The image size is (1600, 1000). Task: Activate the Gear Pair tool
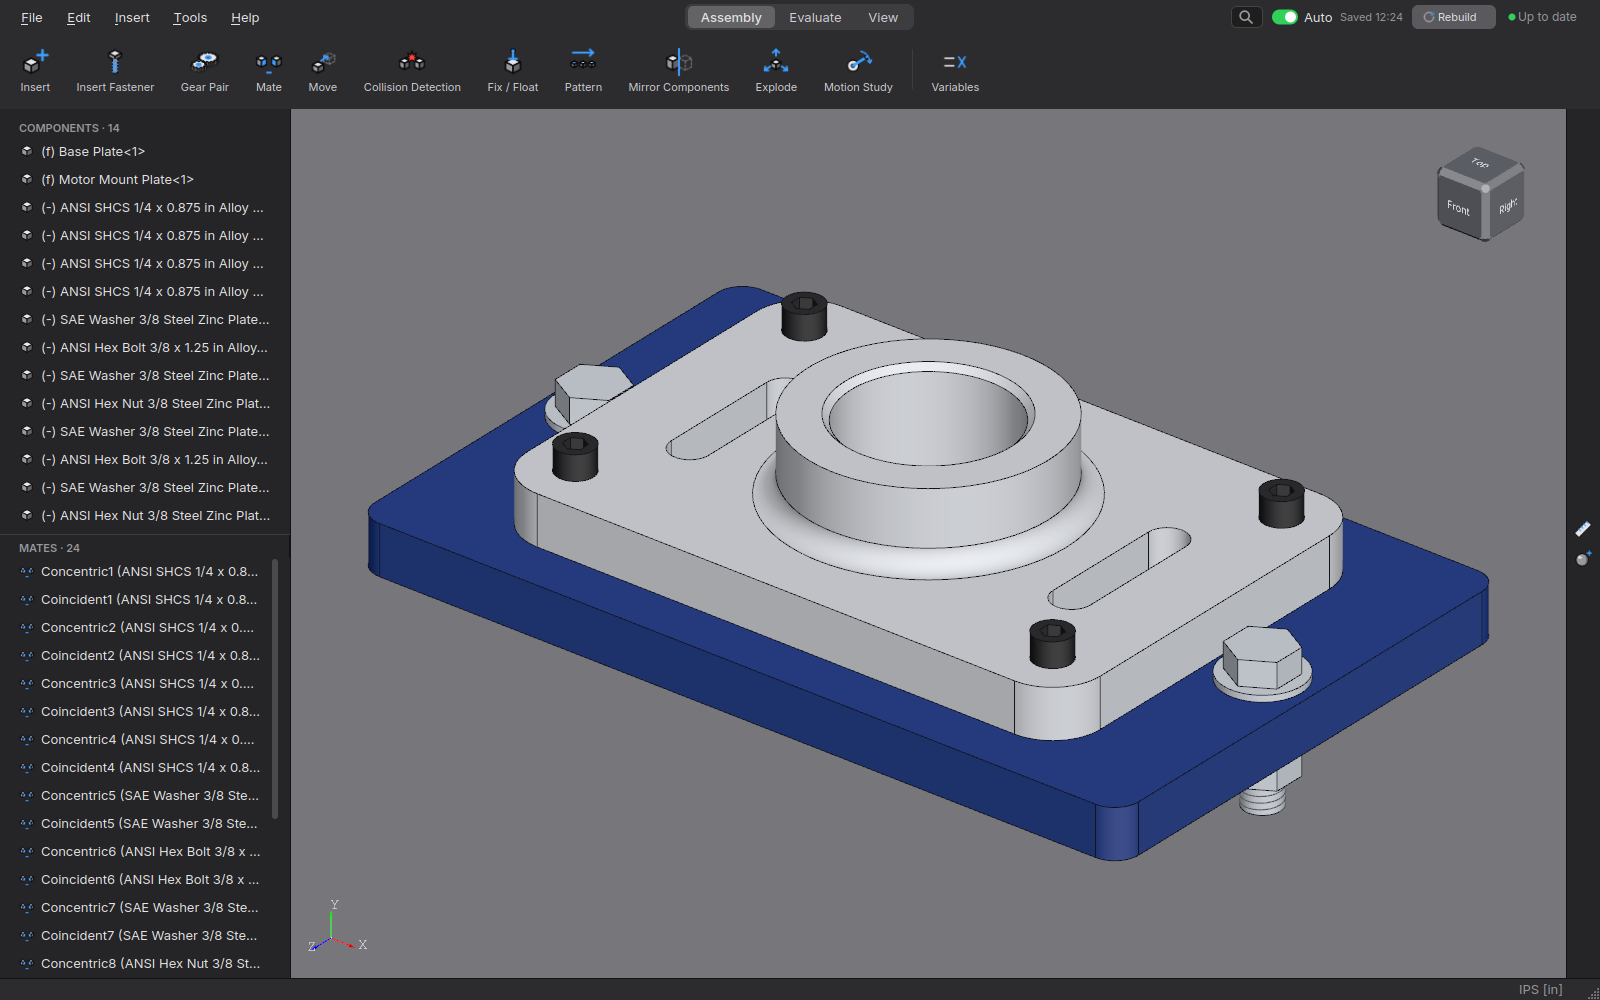(x=205, y=72)
